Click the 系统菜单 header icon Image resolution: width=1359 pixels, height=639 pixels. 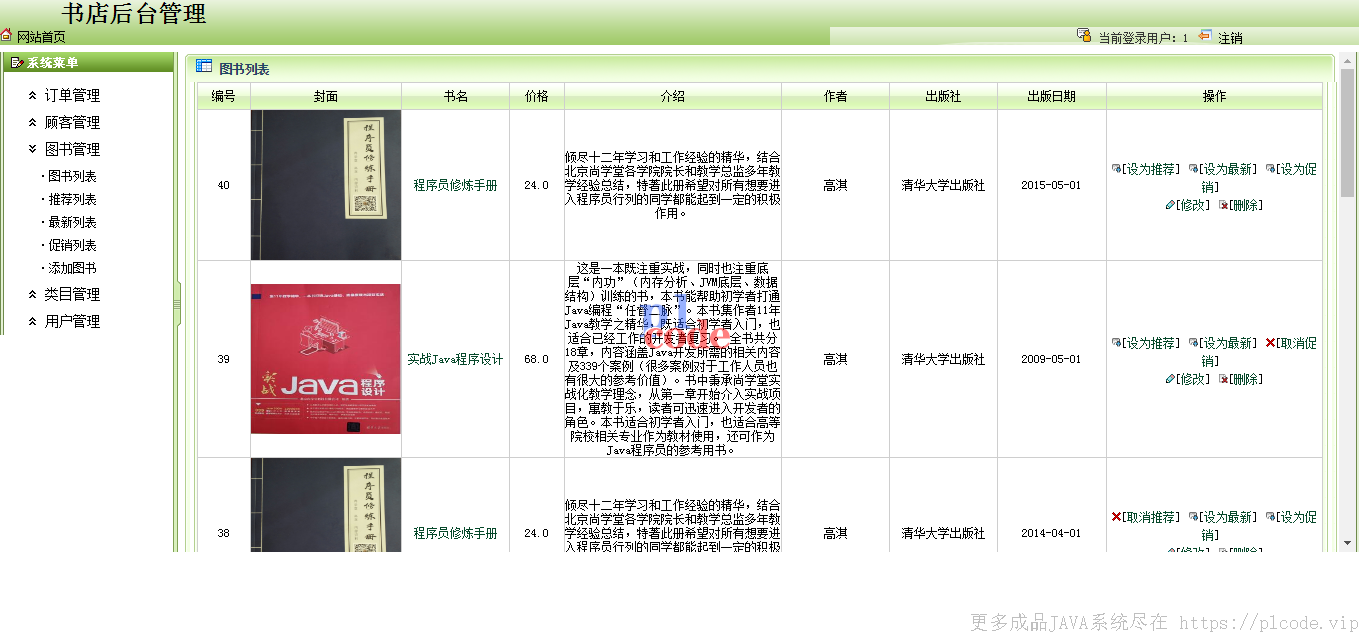16,63
